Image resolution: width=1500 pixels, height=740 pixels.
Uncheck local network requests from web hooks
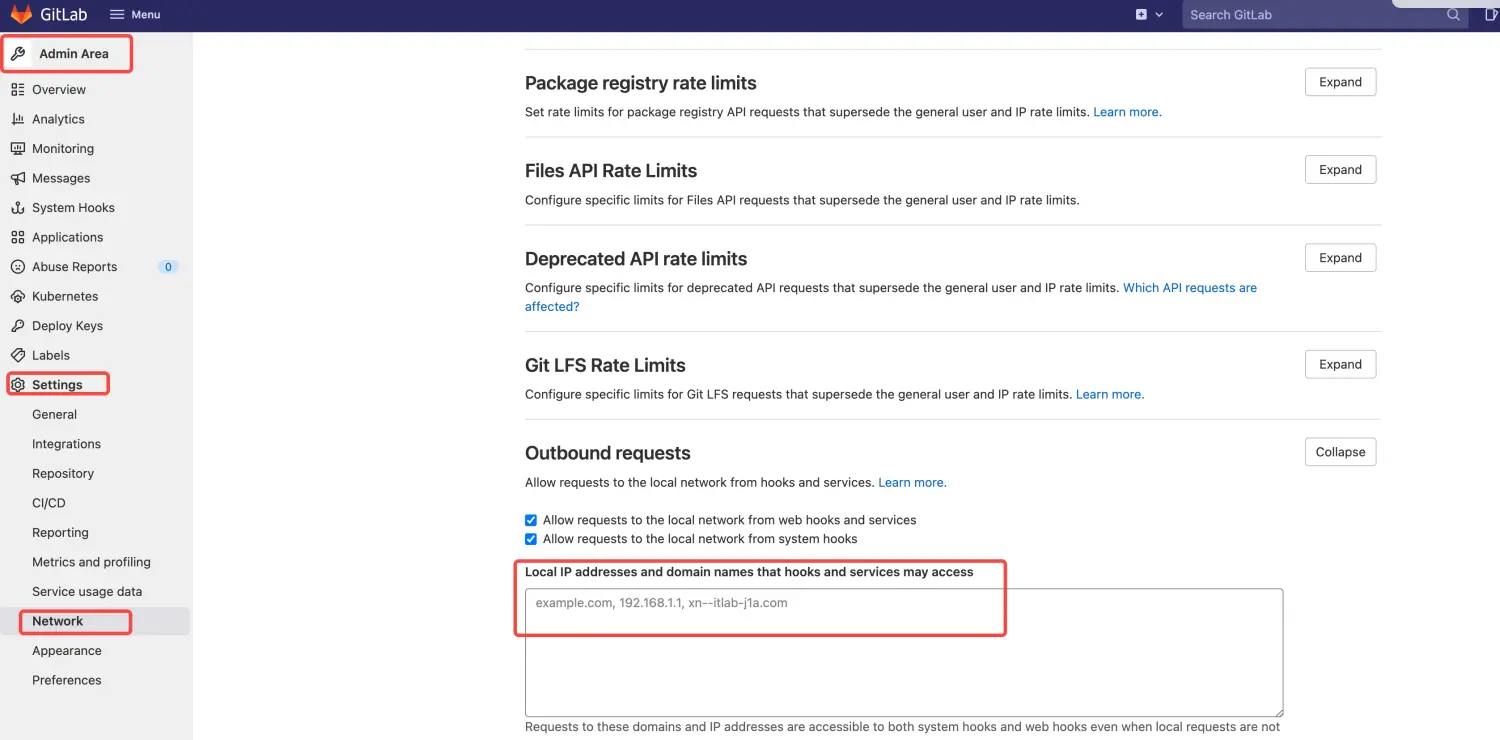pos(531,520)
